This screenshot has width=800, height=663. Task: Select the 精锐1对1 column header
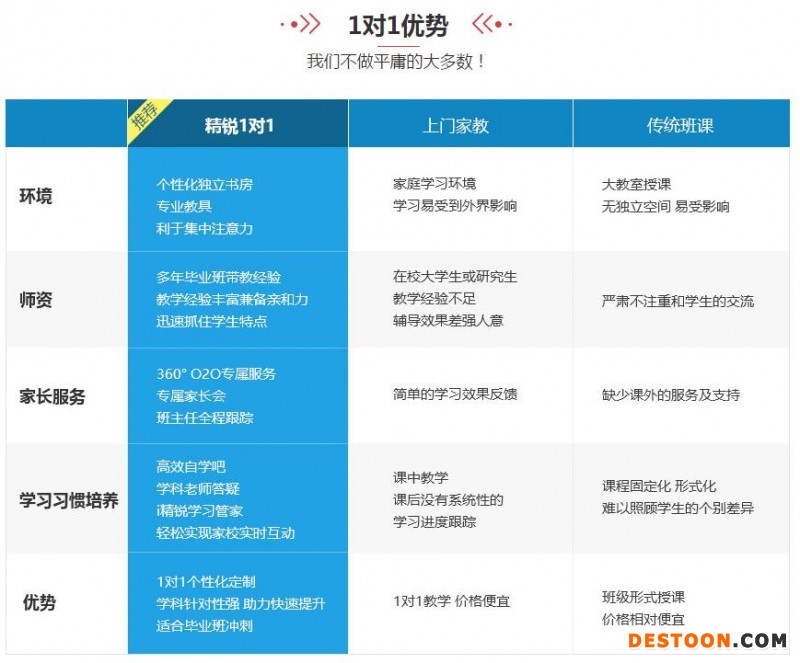(x=238, y=126)
